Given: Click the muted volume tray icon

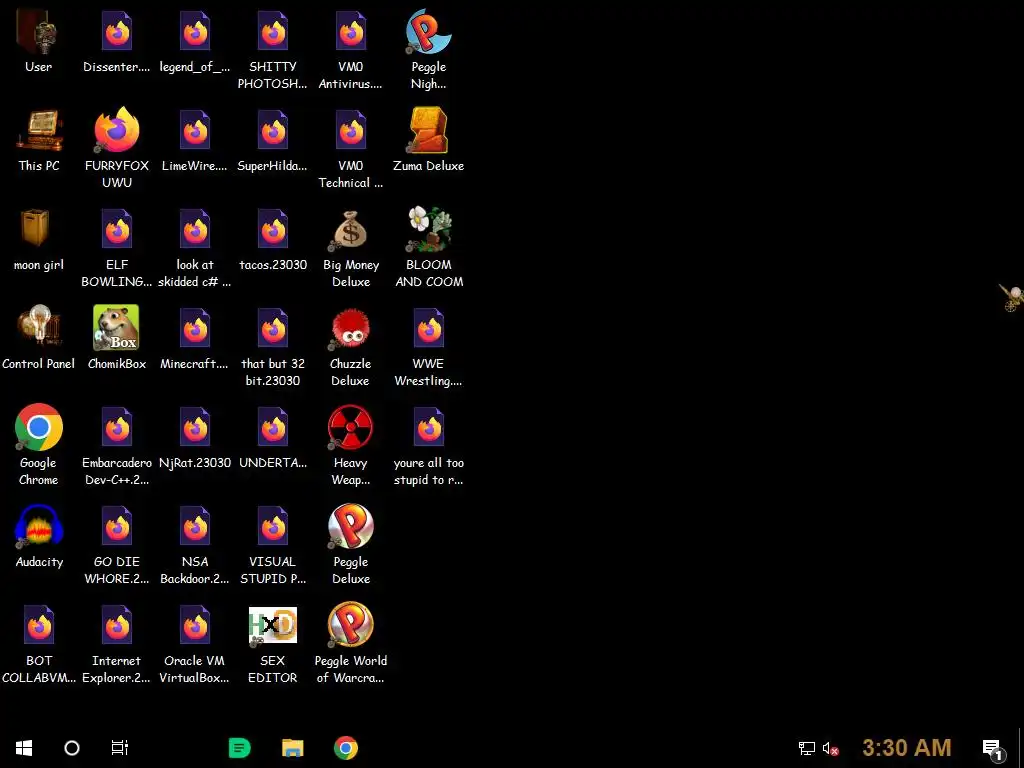Looking at the screenshot, I should (x=831, y=748).
